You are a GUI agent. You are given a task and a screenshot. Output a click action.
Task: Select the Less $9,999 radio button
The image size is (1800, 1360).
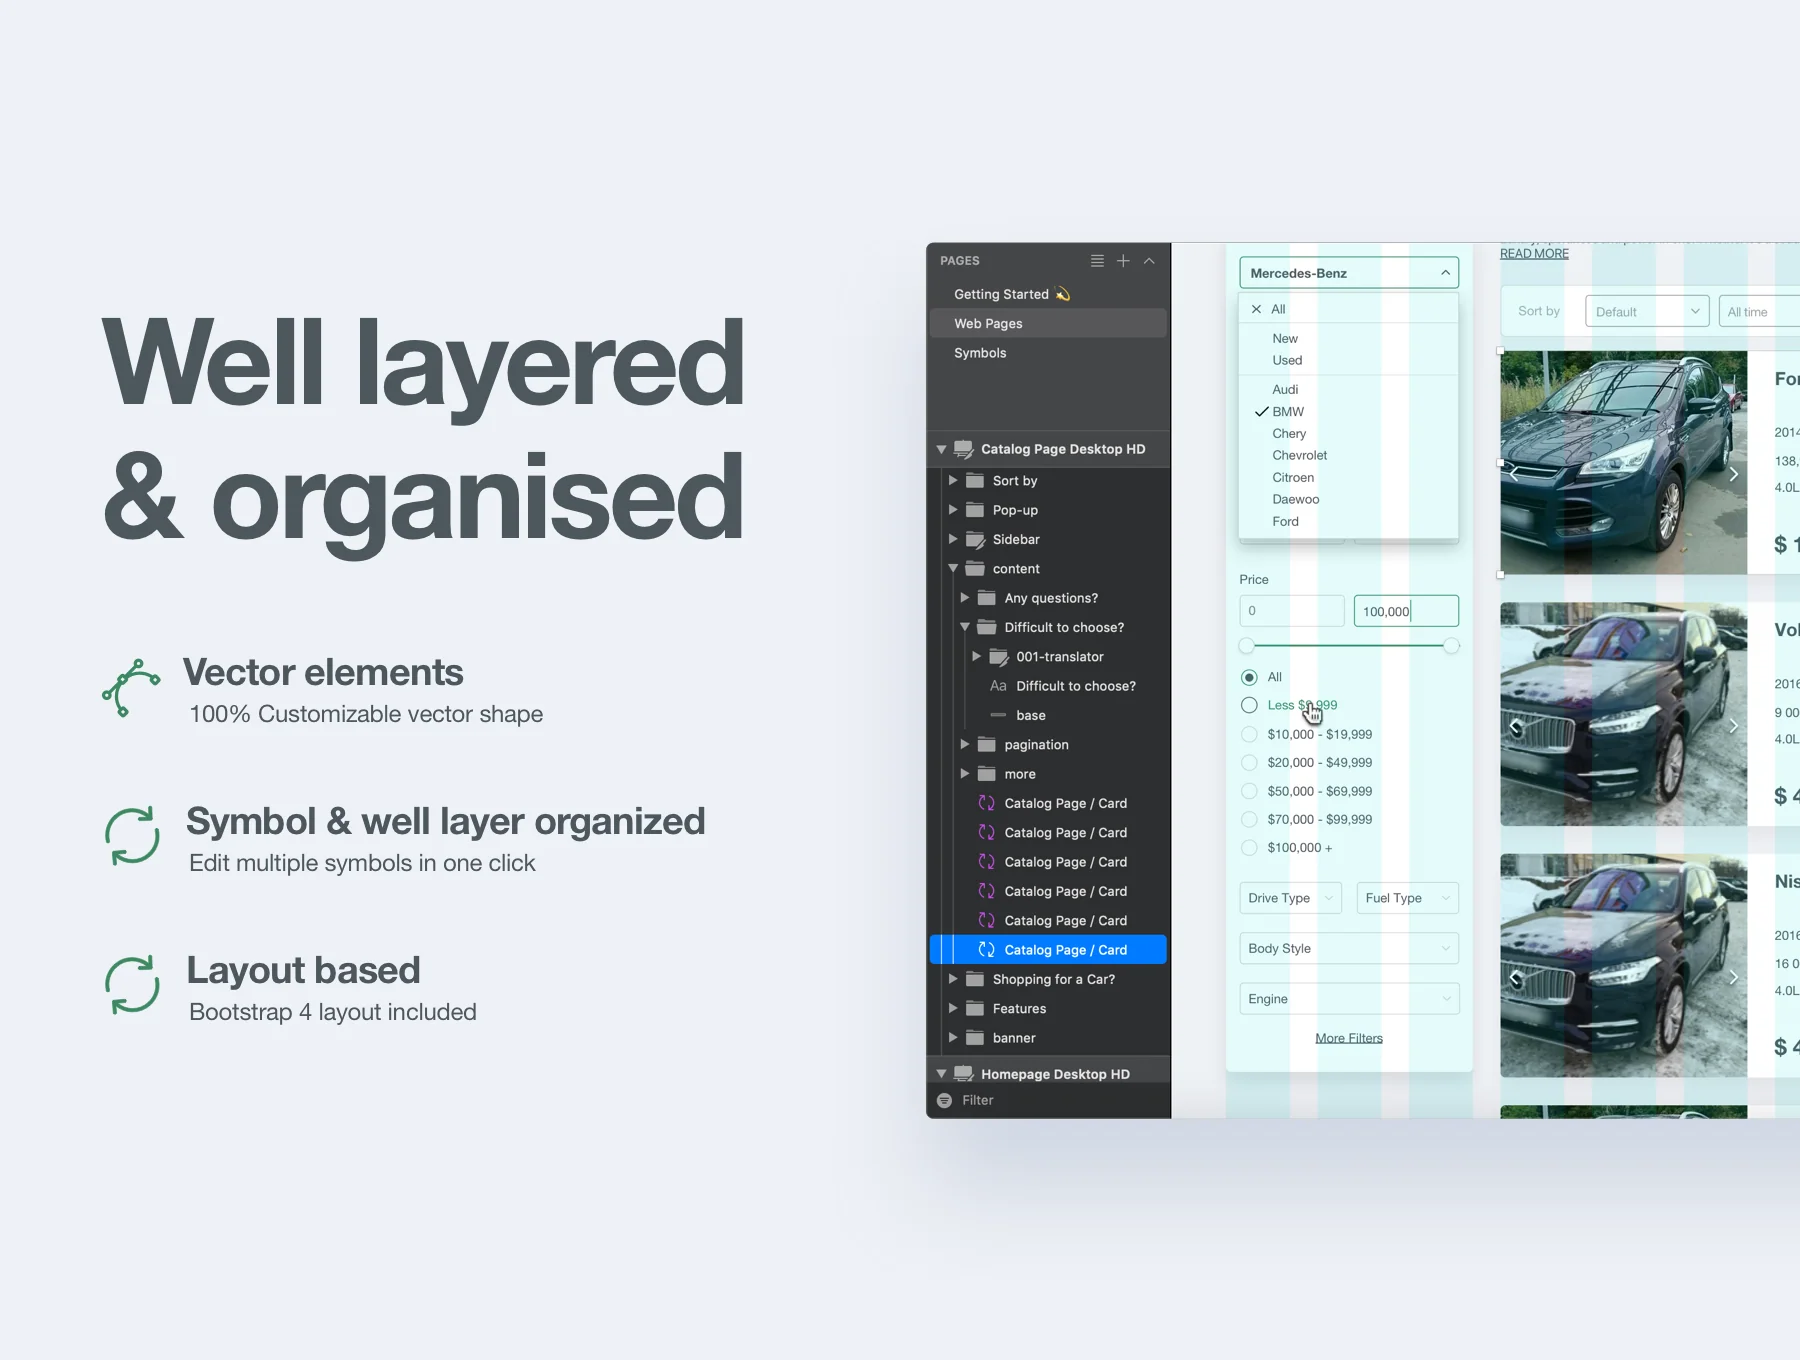(1249, 705)
